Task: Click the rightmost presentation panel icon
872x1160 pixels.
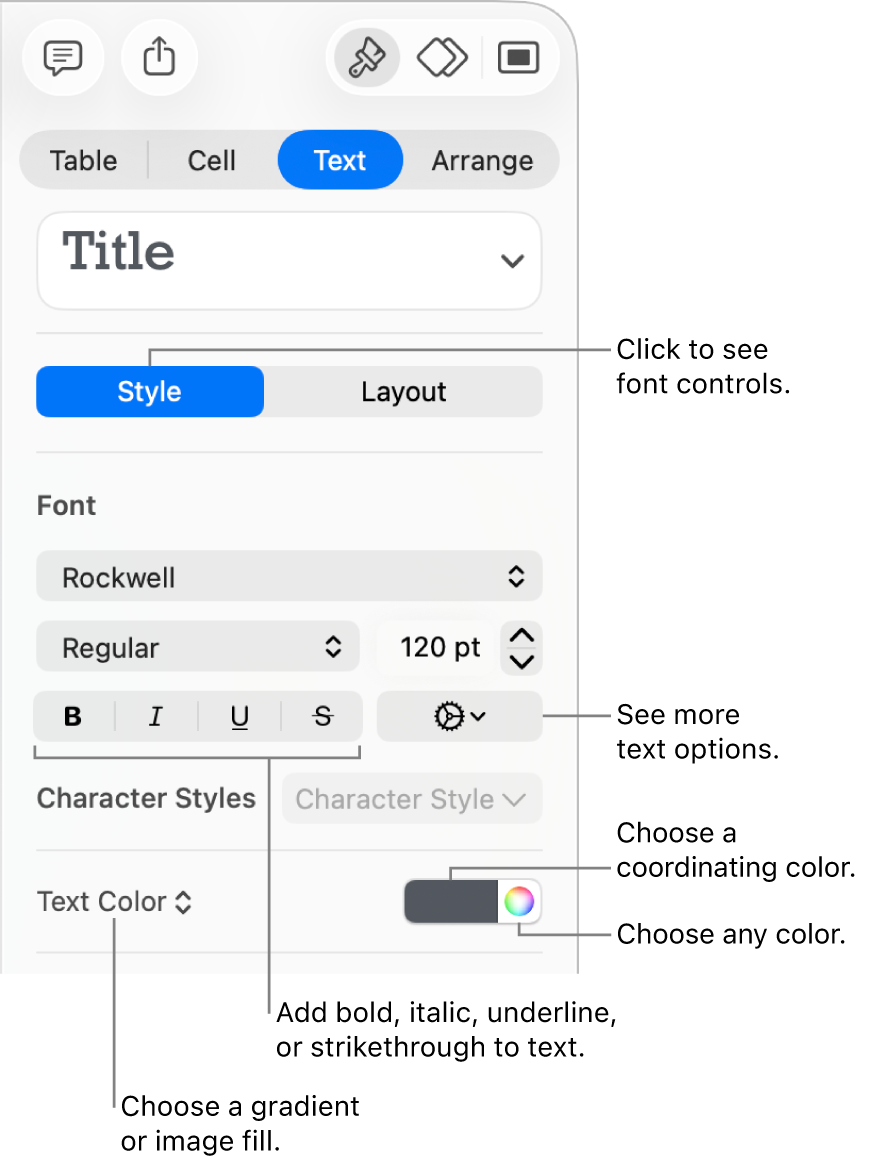Action: pos(519,58)
